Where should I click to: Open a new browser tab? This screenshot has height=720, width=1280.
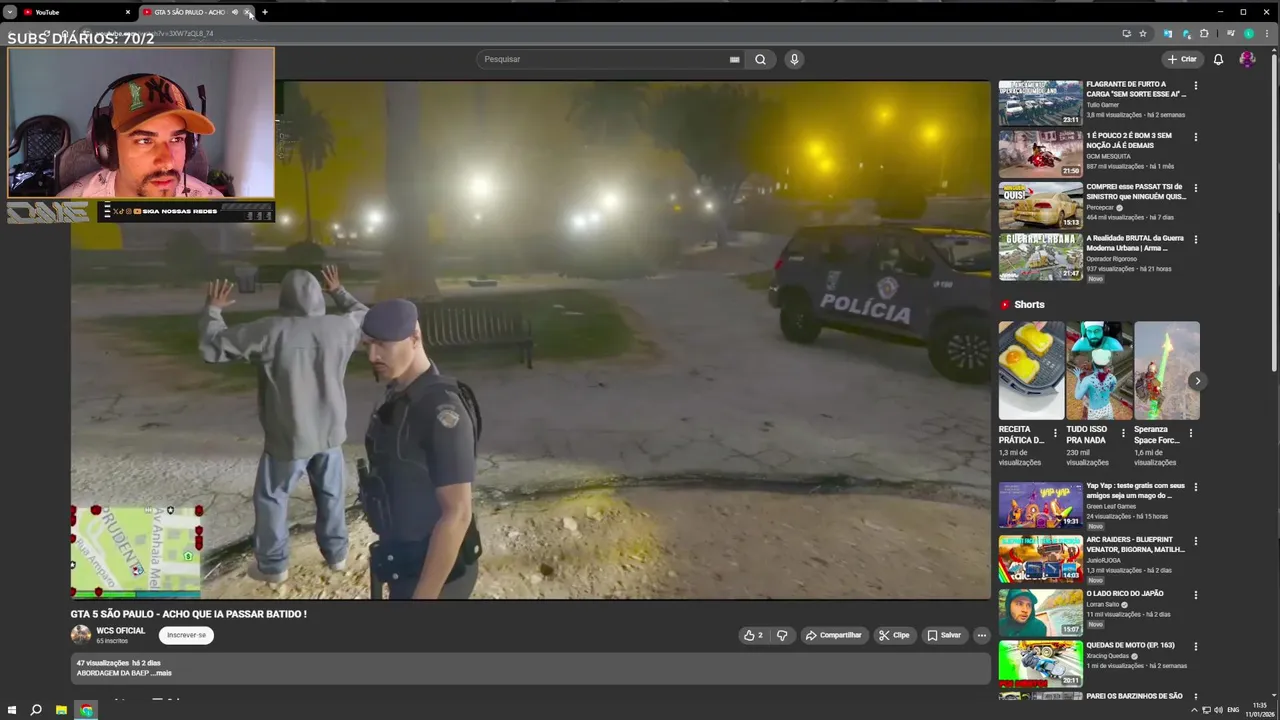265,12
